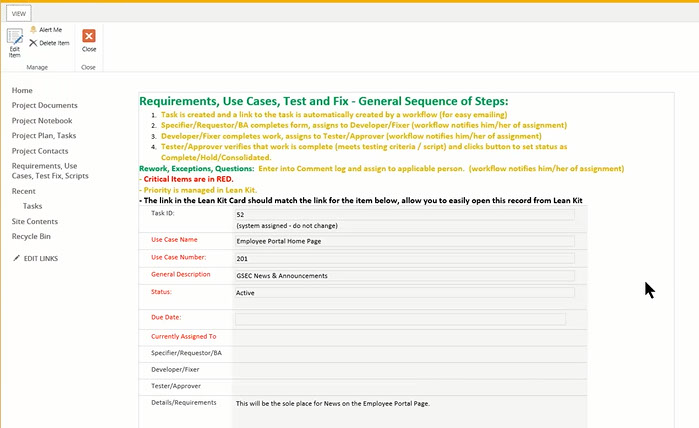Click the red Close icon in ribbon
This screenshot has height=428, width=699.
tap(89, 36)
